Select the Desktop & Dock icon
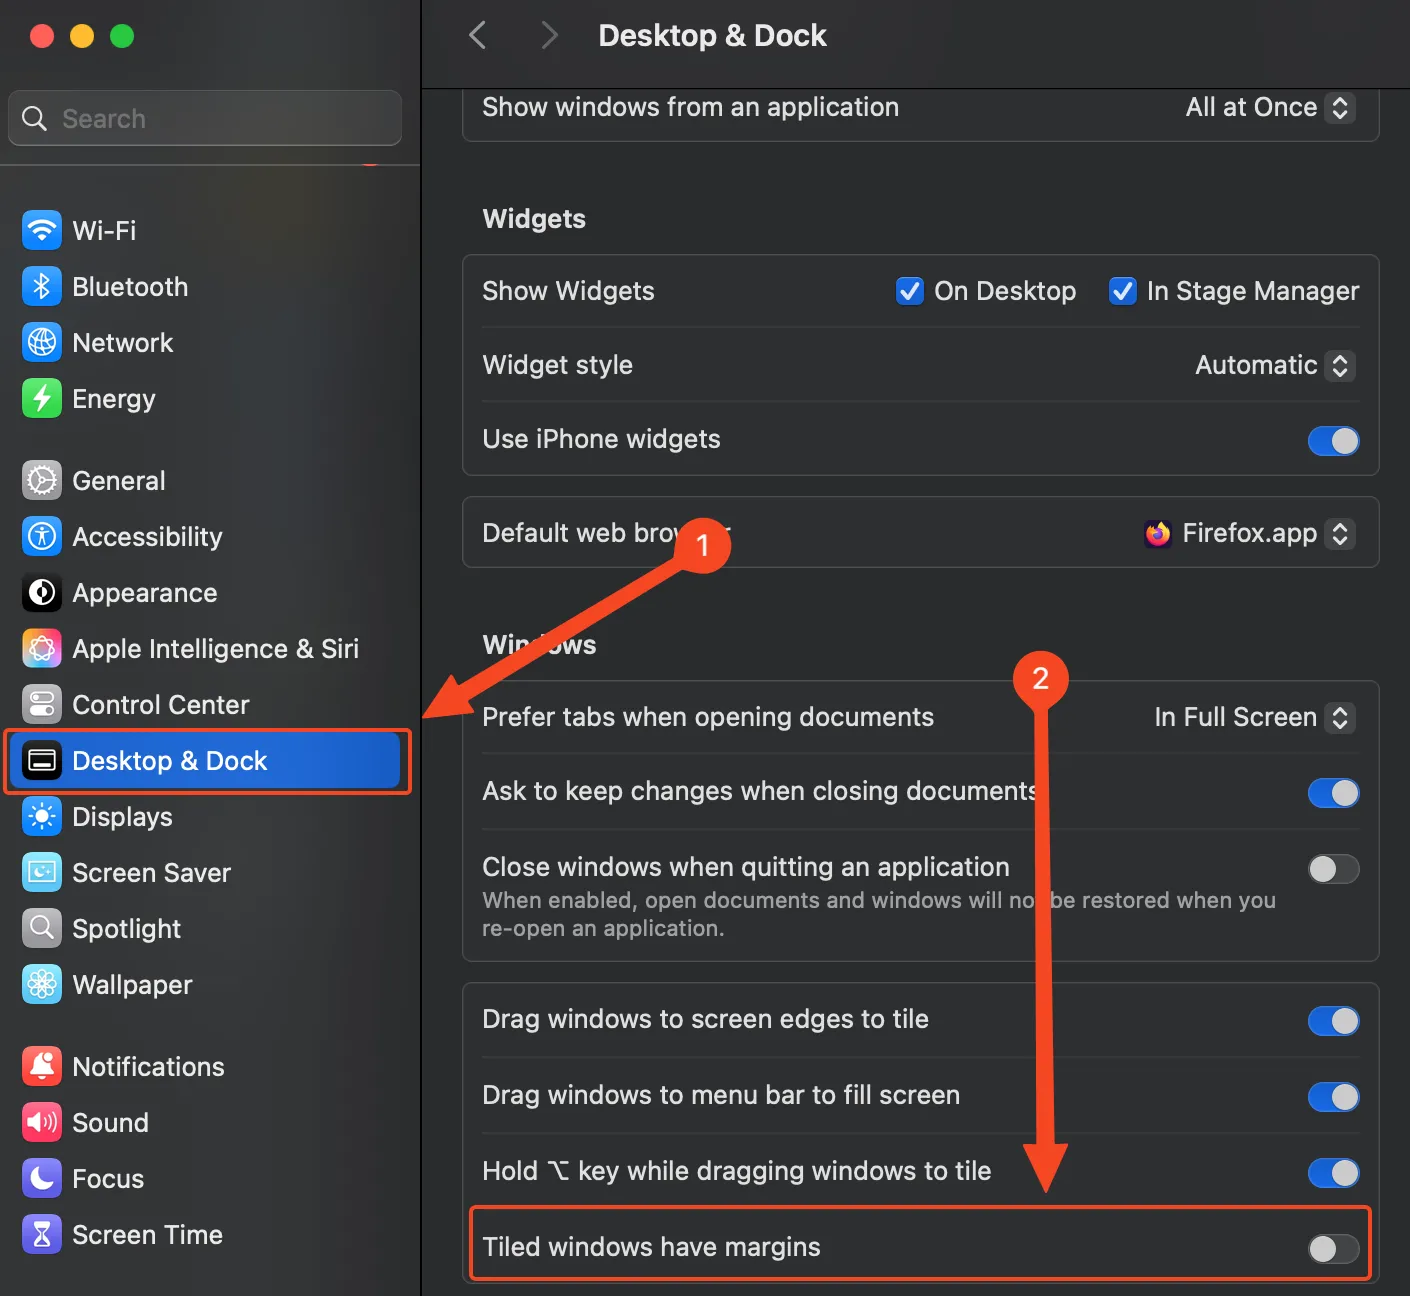The width and height of the screenshot is (1410, 1296). 42,761
